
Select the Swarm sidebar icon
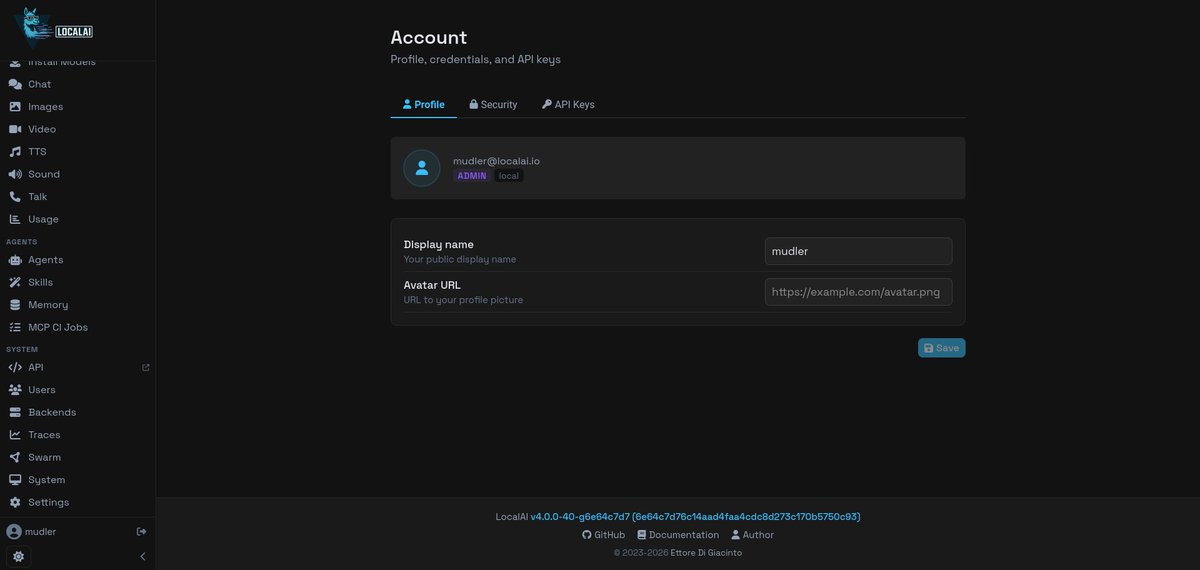tap(15, 457)
